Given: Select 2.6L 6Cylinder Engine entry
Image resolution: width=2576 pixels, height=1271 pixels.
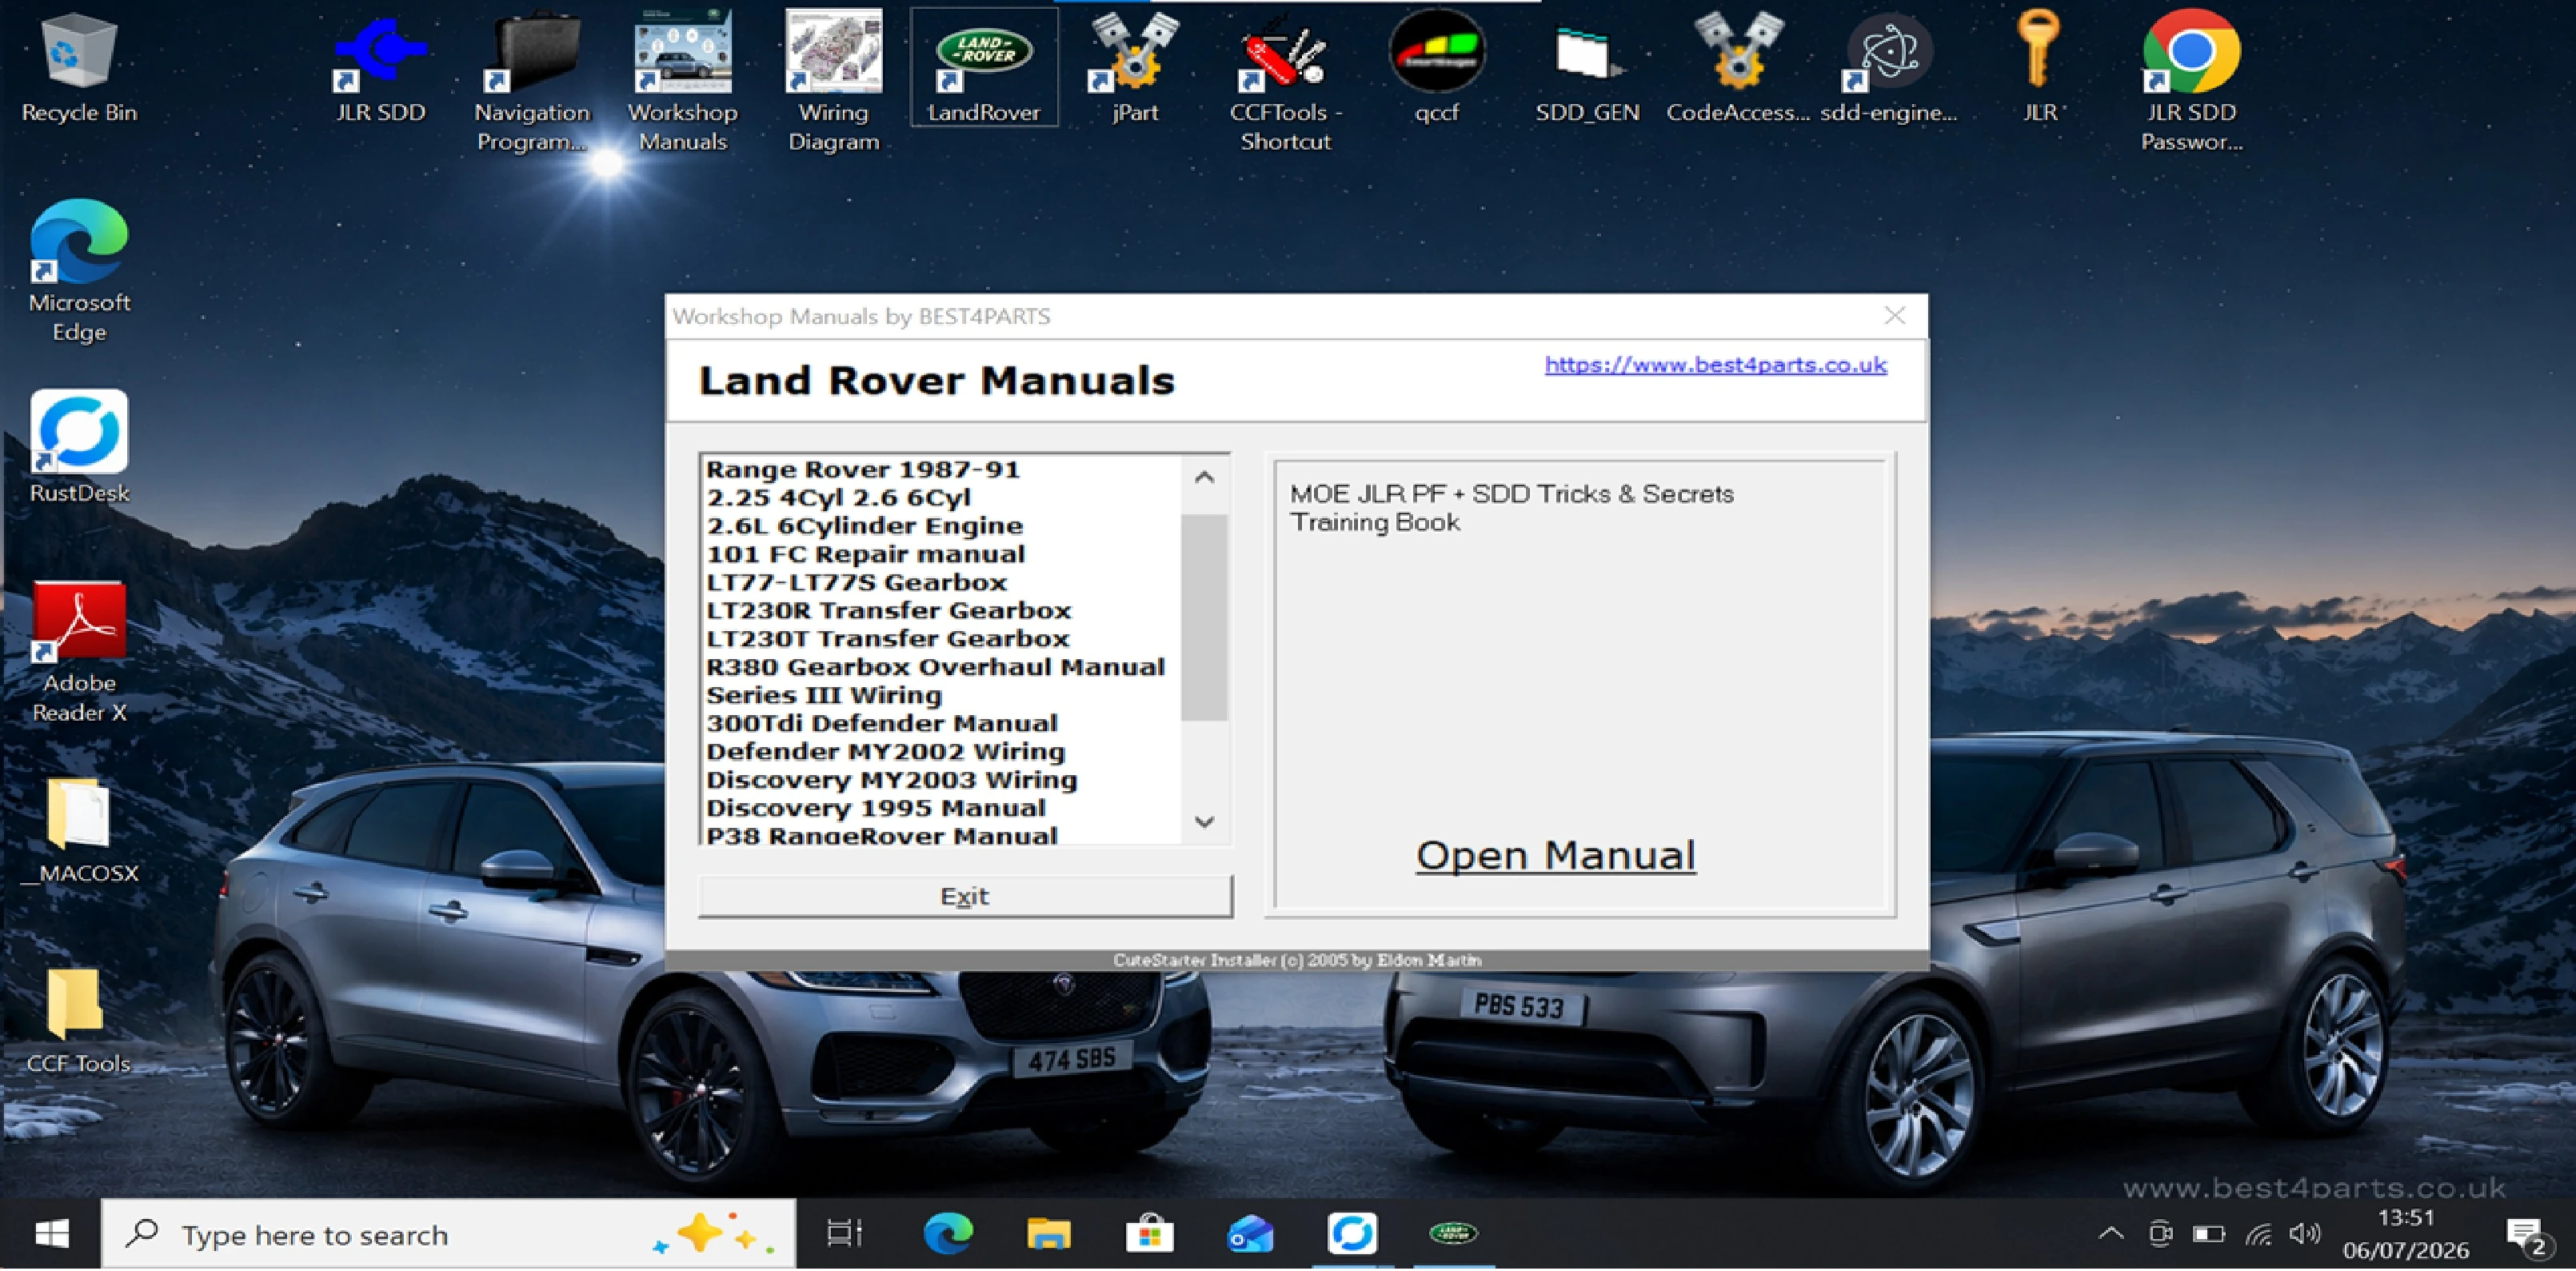Looking at the screenshot, I should coord(864,525).
